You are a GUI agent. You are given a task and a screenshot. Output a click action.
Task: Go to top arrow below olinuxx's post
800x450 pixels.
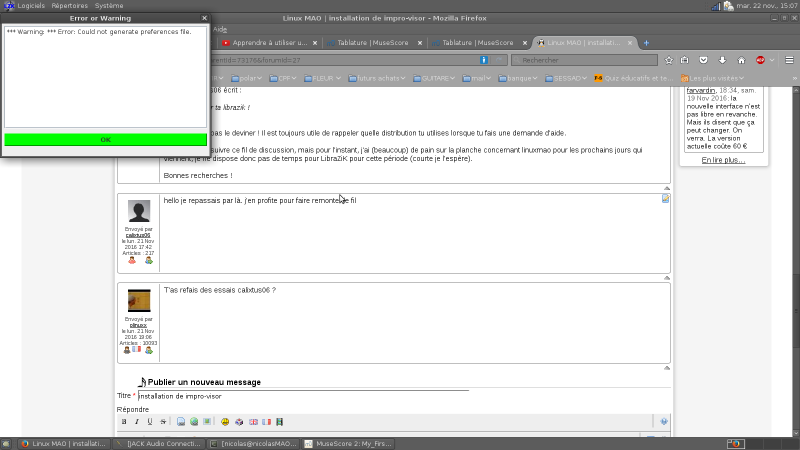[x=667, y=368]
